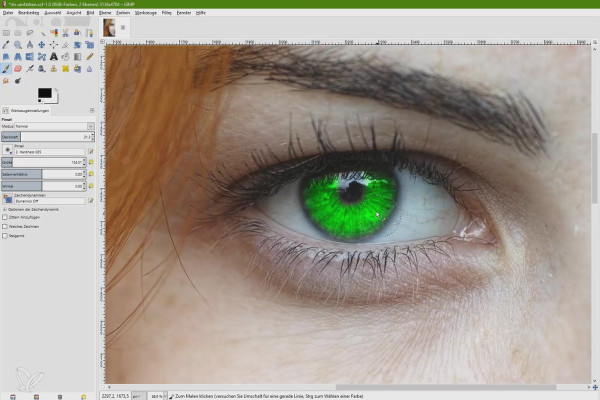600x400 pixels.
Task: Select the Cage Transform tool
Action: [42, 57]
